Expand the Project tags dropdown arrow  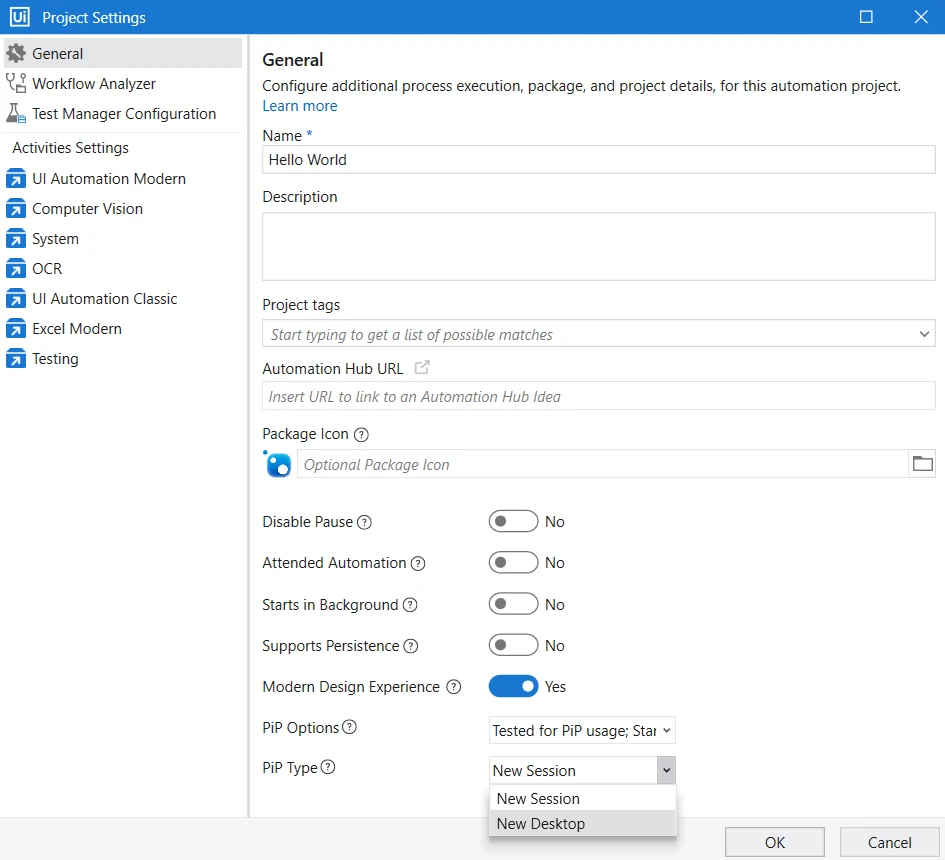[924, 334]
